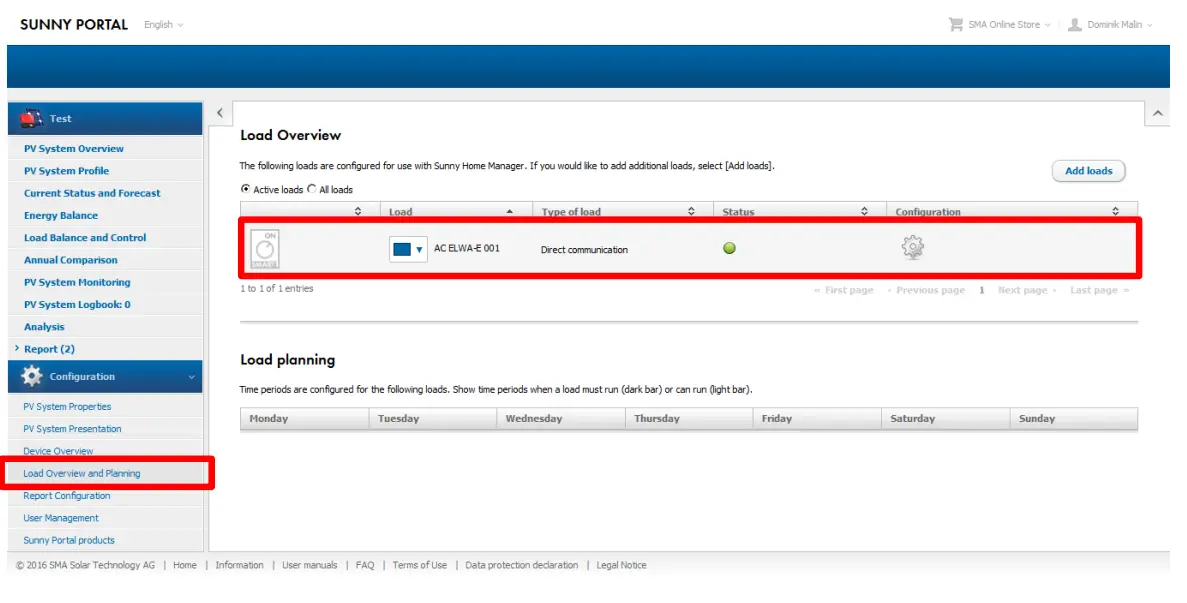Viewport: 1187px width, 603px height.
Task: Collapse the sidebar using the left chevron
Action: pos(220,112)
